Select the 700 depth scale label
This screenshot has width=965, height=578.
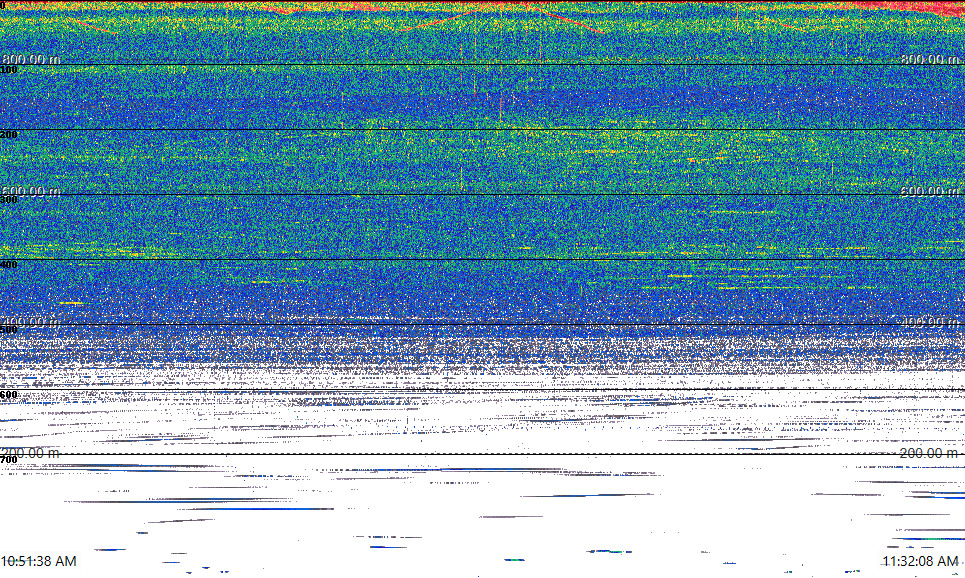[9, 460]
